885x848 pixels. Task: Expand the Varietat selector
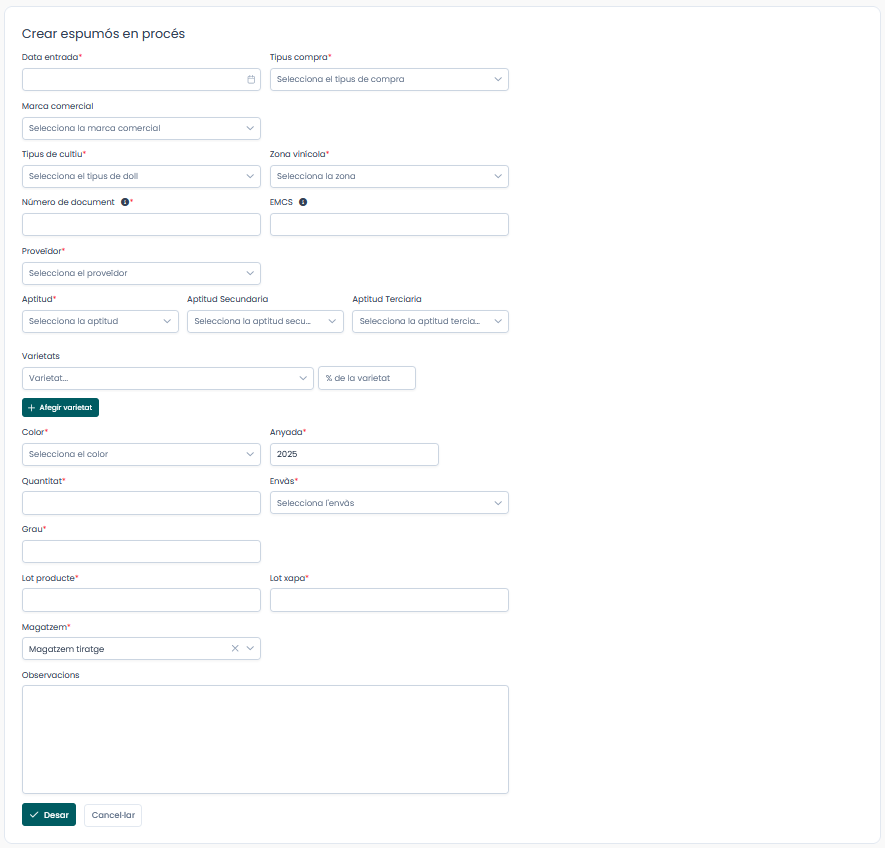168,378
